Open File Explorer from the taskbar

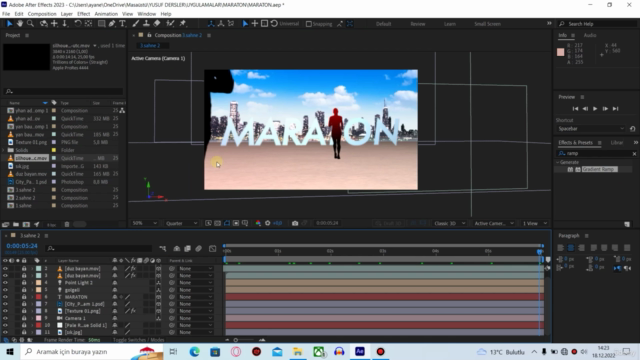coord(298,351)
